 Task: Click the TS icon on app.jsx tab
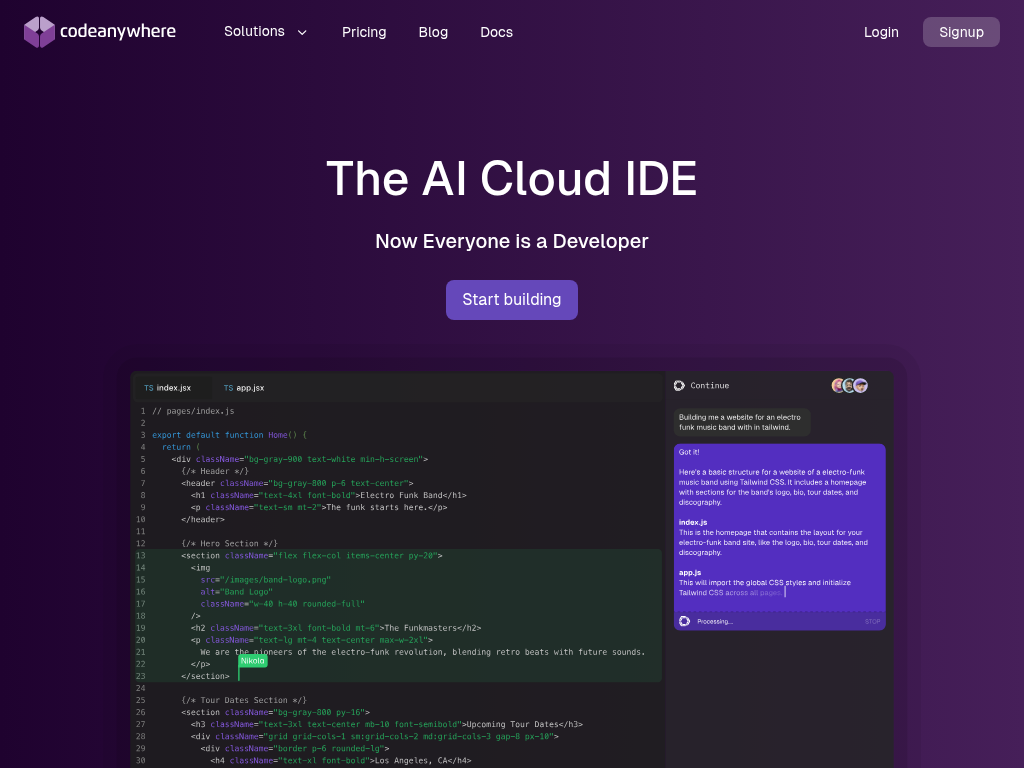(x=228, y=388)
